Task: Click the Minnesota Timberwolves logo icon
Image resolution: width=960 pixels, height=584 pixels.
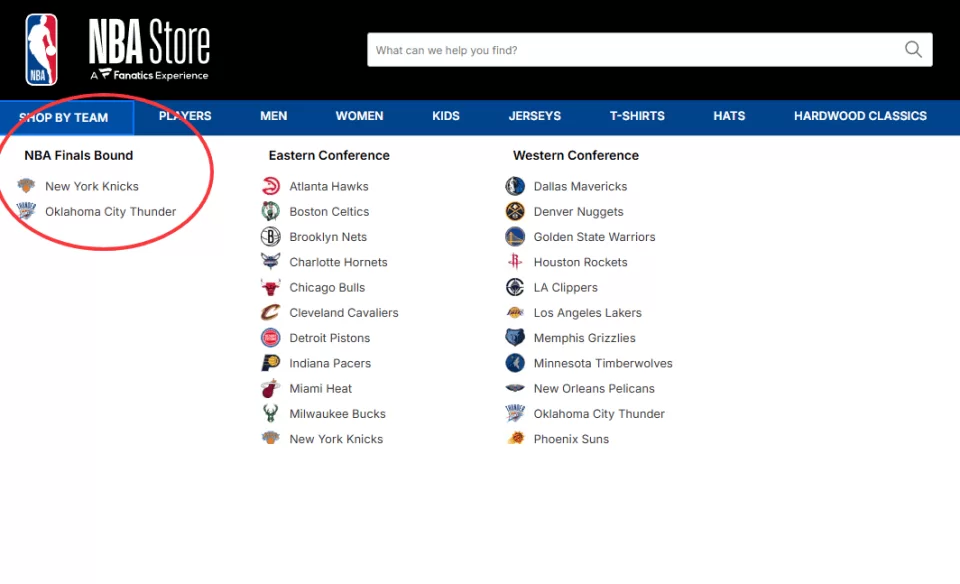Action: (x=515, y=363)
